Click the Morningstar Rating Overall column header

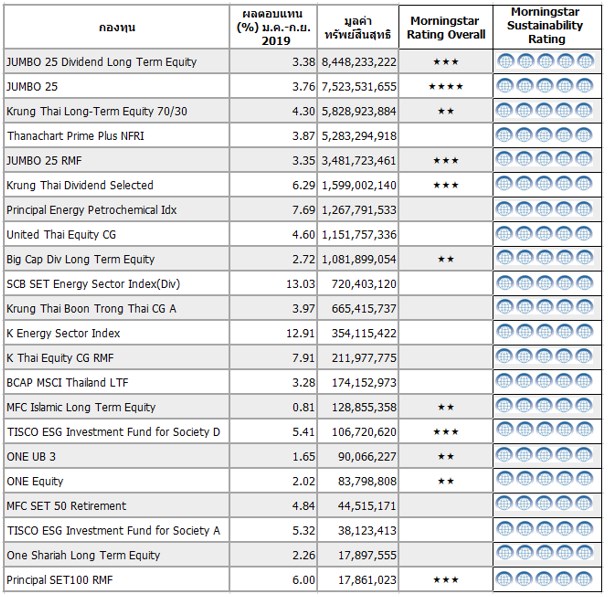coord(446,27)
